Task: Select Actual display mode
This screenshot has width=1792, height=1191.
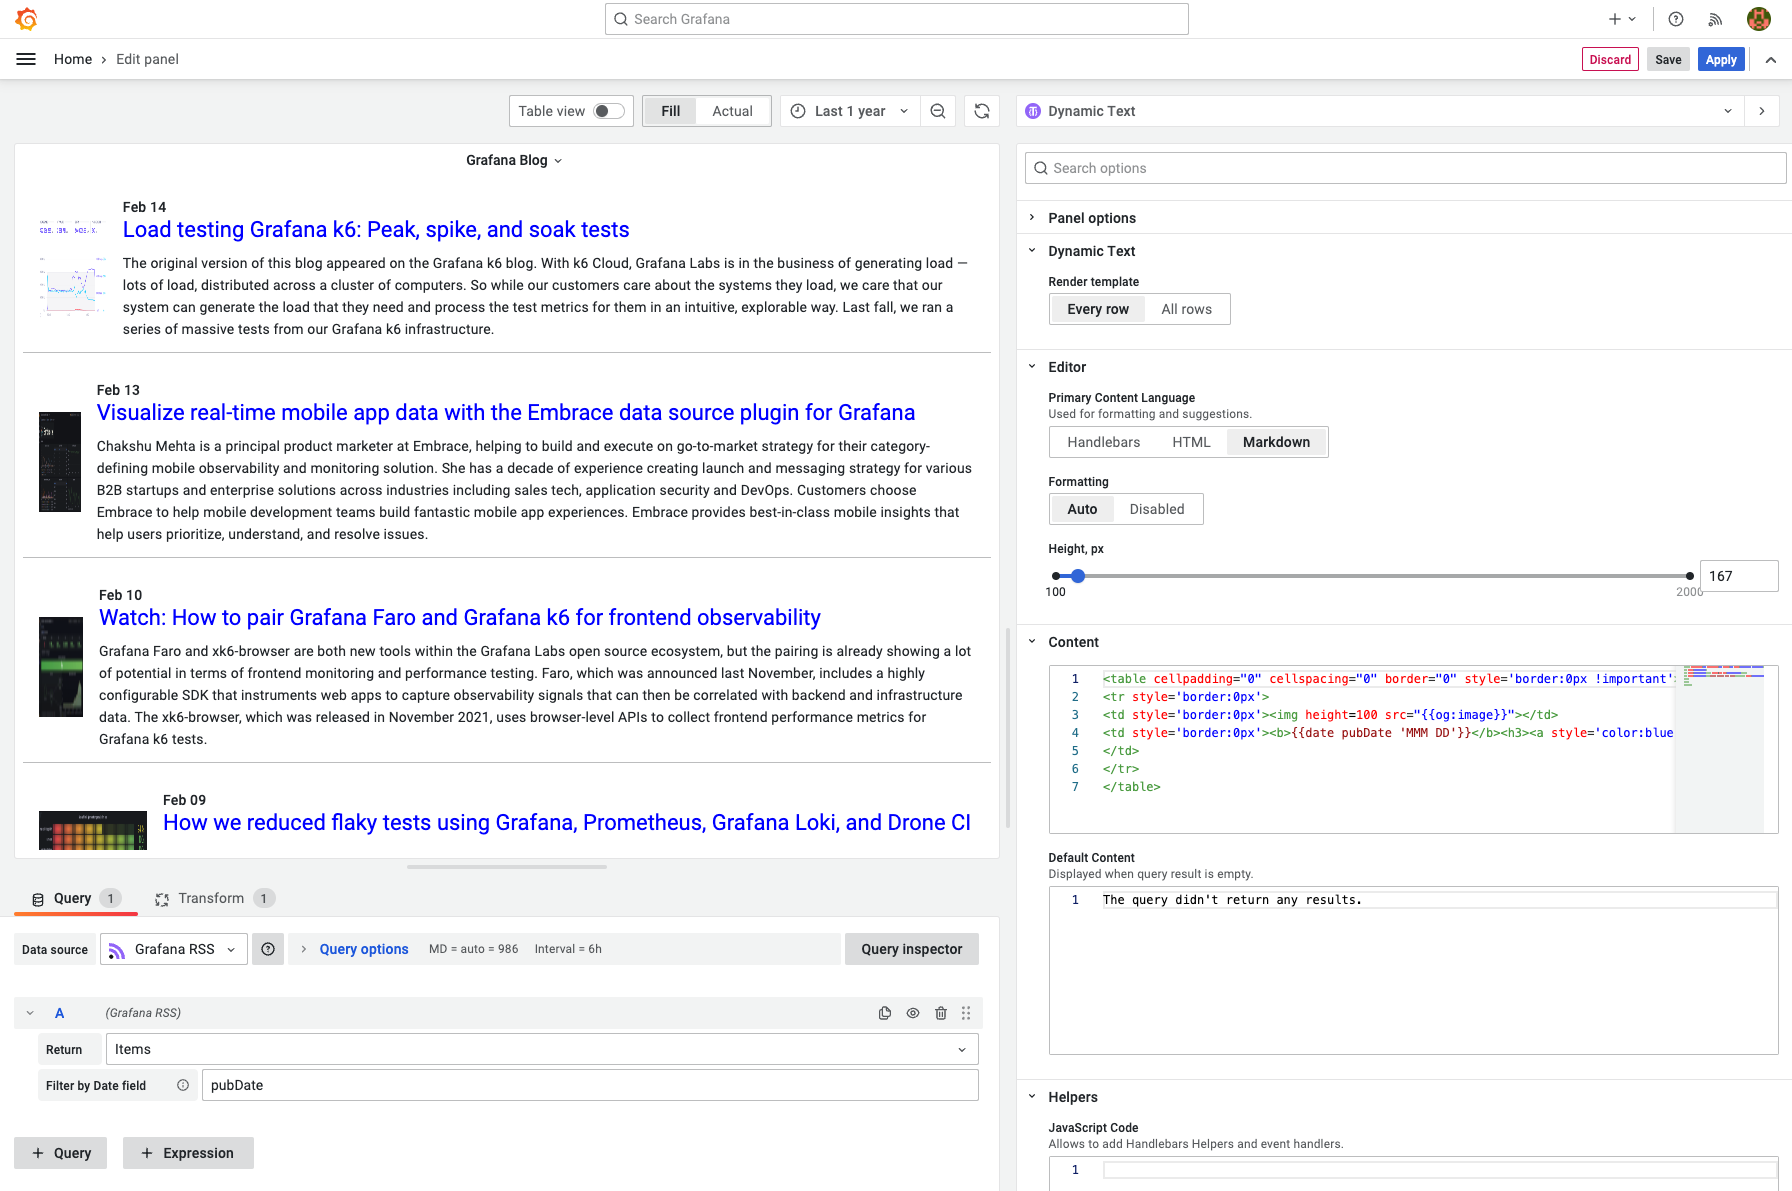Action: tap(732, 111)
